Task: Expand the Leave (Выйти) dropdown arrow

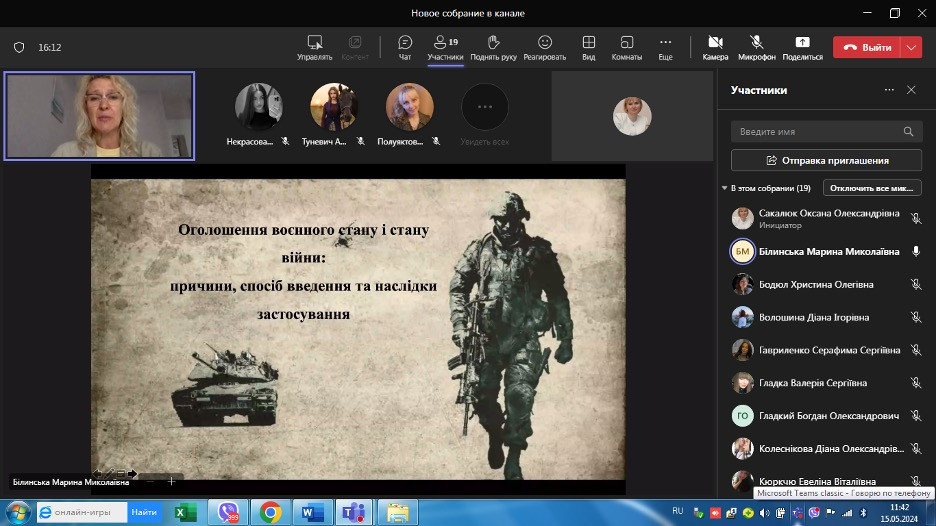Action: (911, 47)
